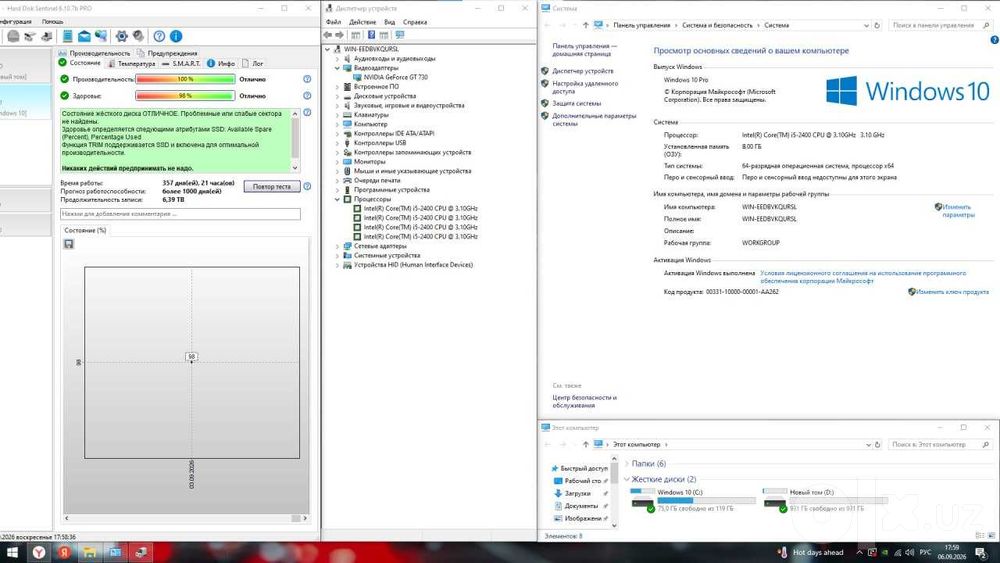Collapse the Жесткие диски (2) group
Screen dimensions: 1000x563
[627, 479]
